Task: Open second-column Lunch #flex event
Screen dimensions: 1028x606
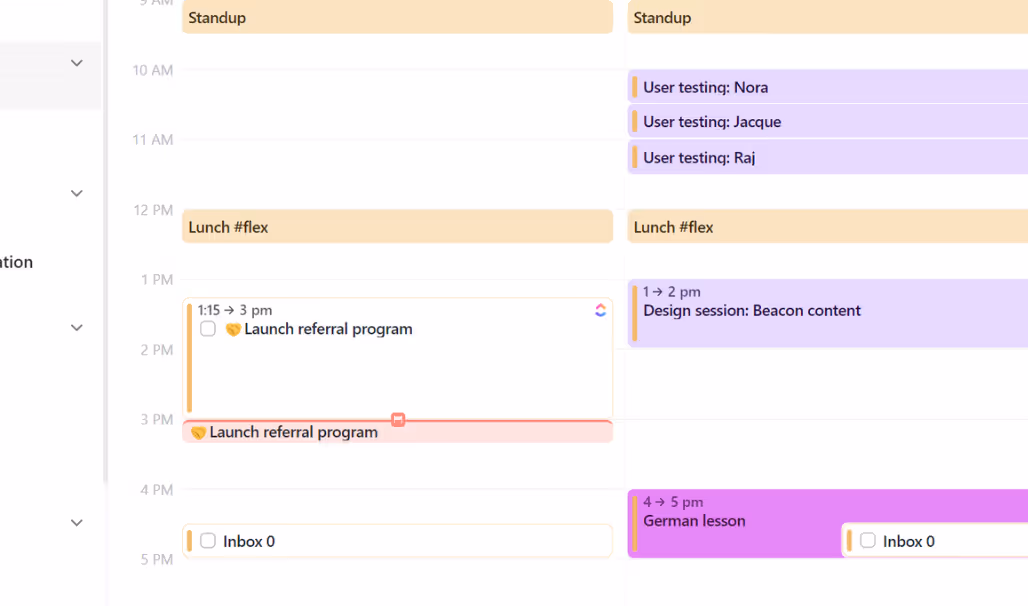Action: [827, 226]
